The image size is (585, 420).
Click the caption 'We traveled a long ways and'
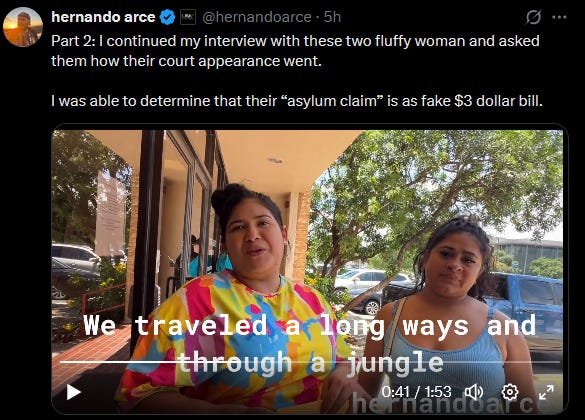(x=310, y=325)
